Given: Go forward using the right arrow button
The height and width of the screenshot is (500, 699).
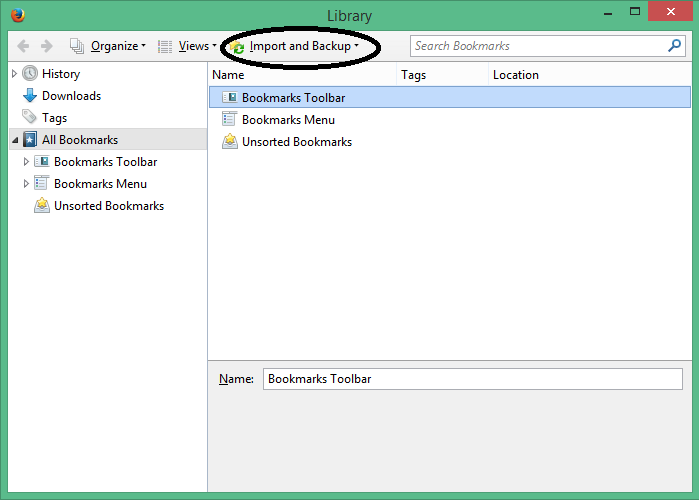Looking at the screenshot, I should click(x=46, y=46).
